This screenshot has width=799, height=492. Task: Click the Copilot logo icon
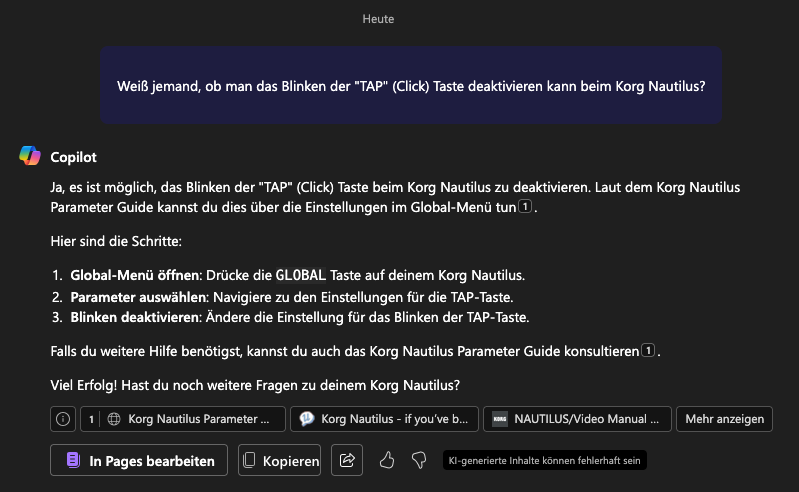click(x=30, y=156)
